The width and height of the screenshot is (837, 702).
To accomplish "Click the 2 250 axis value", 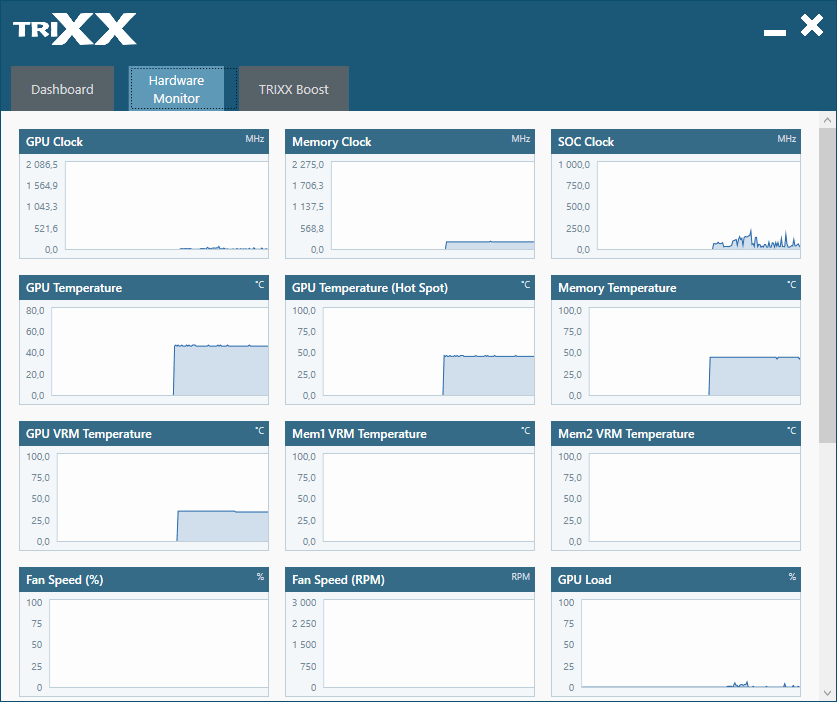I will (x=304, y=624).
